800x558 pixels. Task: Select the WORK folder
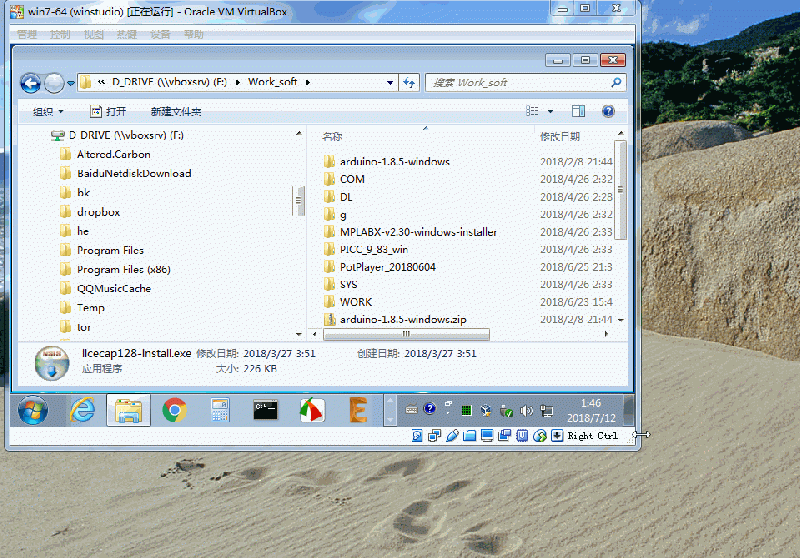click(348, 302)
